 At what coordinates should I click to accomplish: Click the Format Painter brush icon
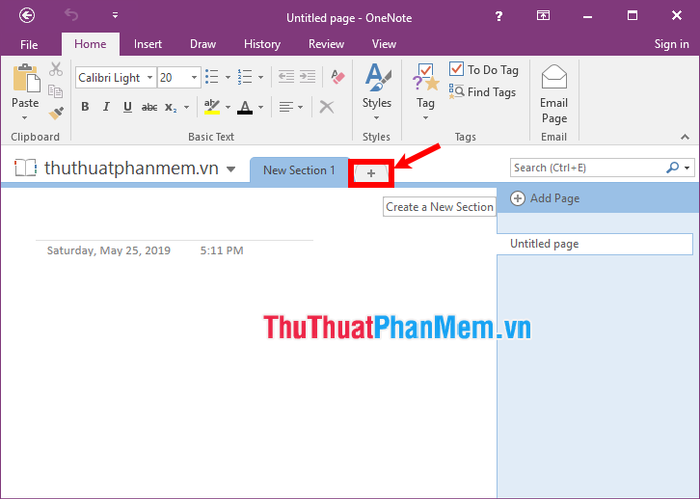[56, 113]
